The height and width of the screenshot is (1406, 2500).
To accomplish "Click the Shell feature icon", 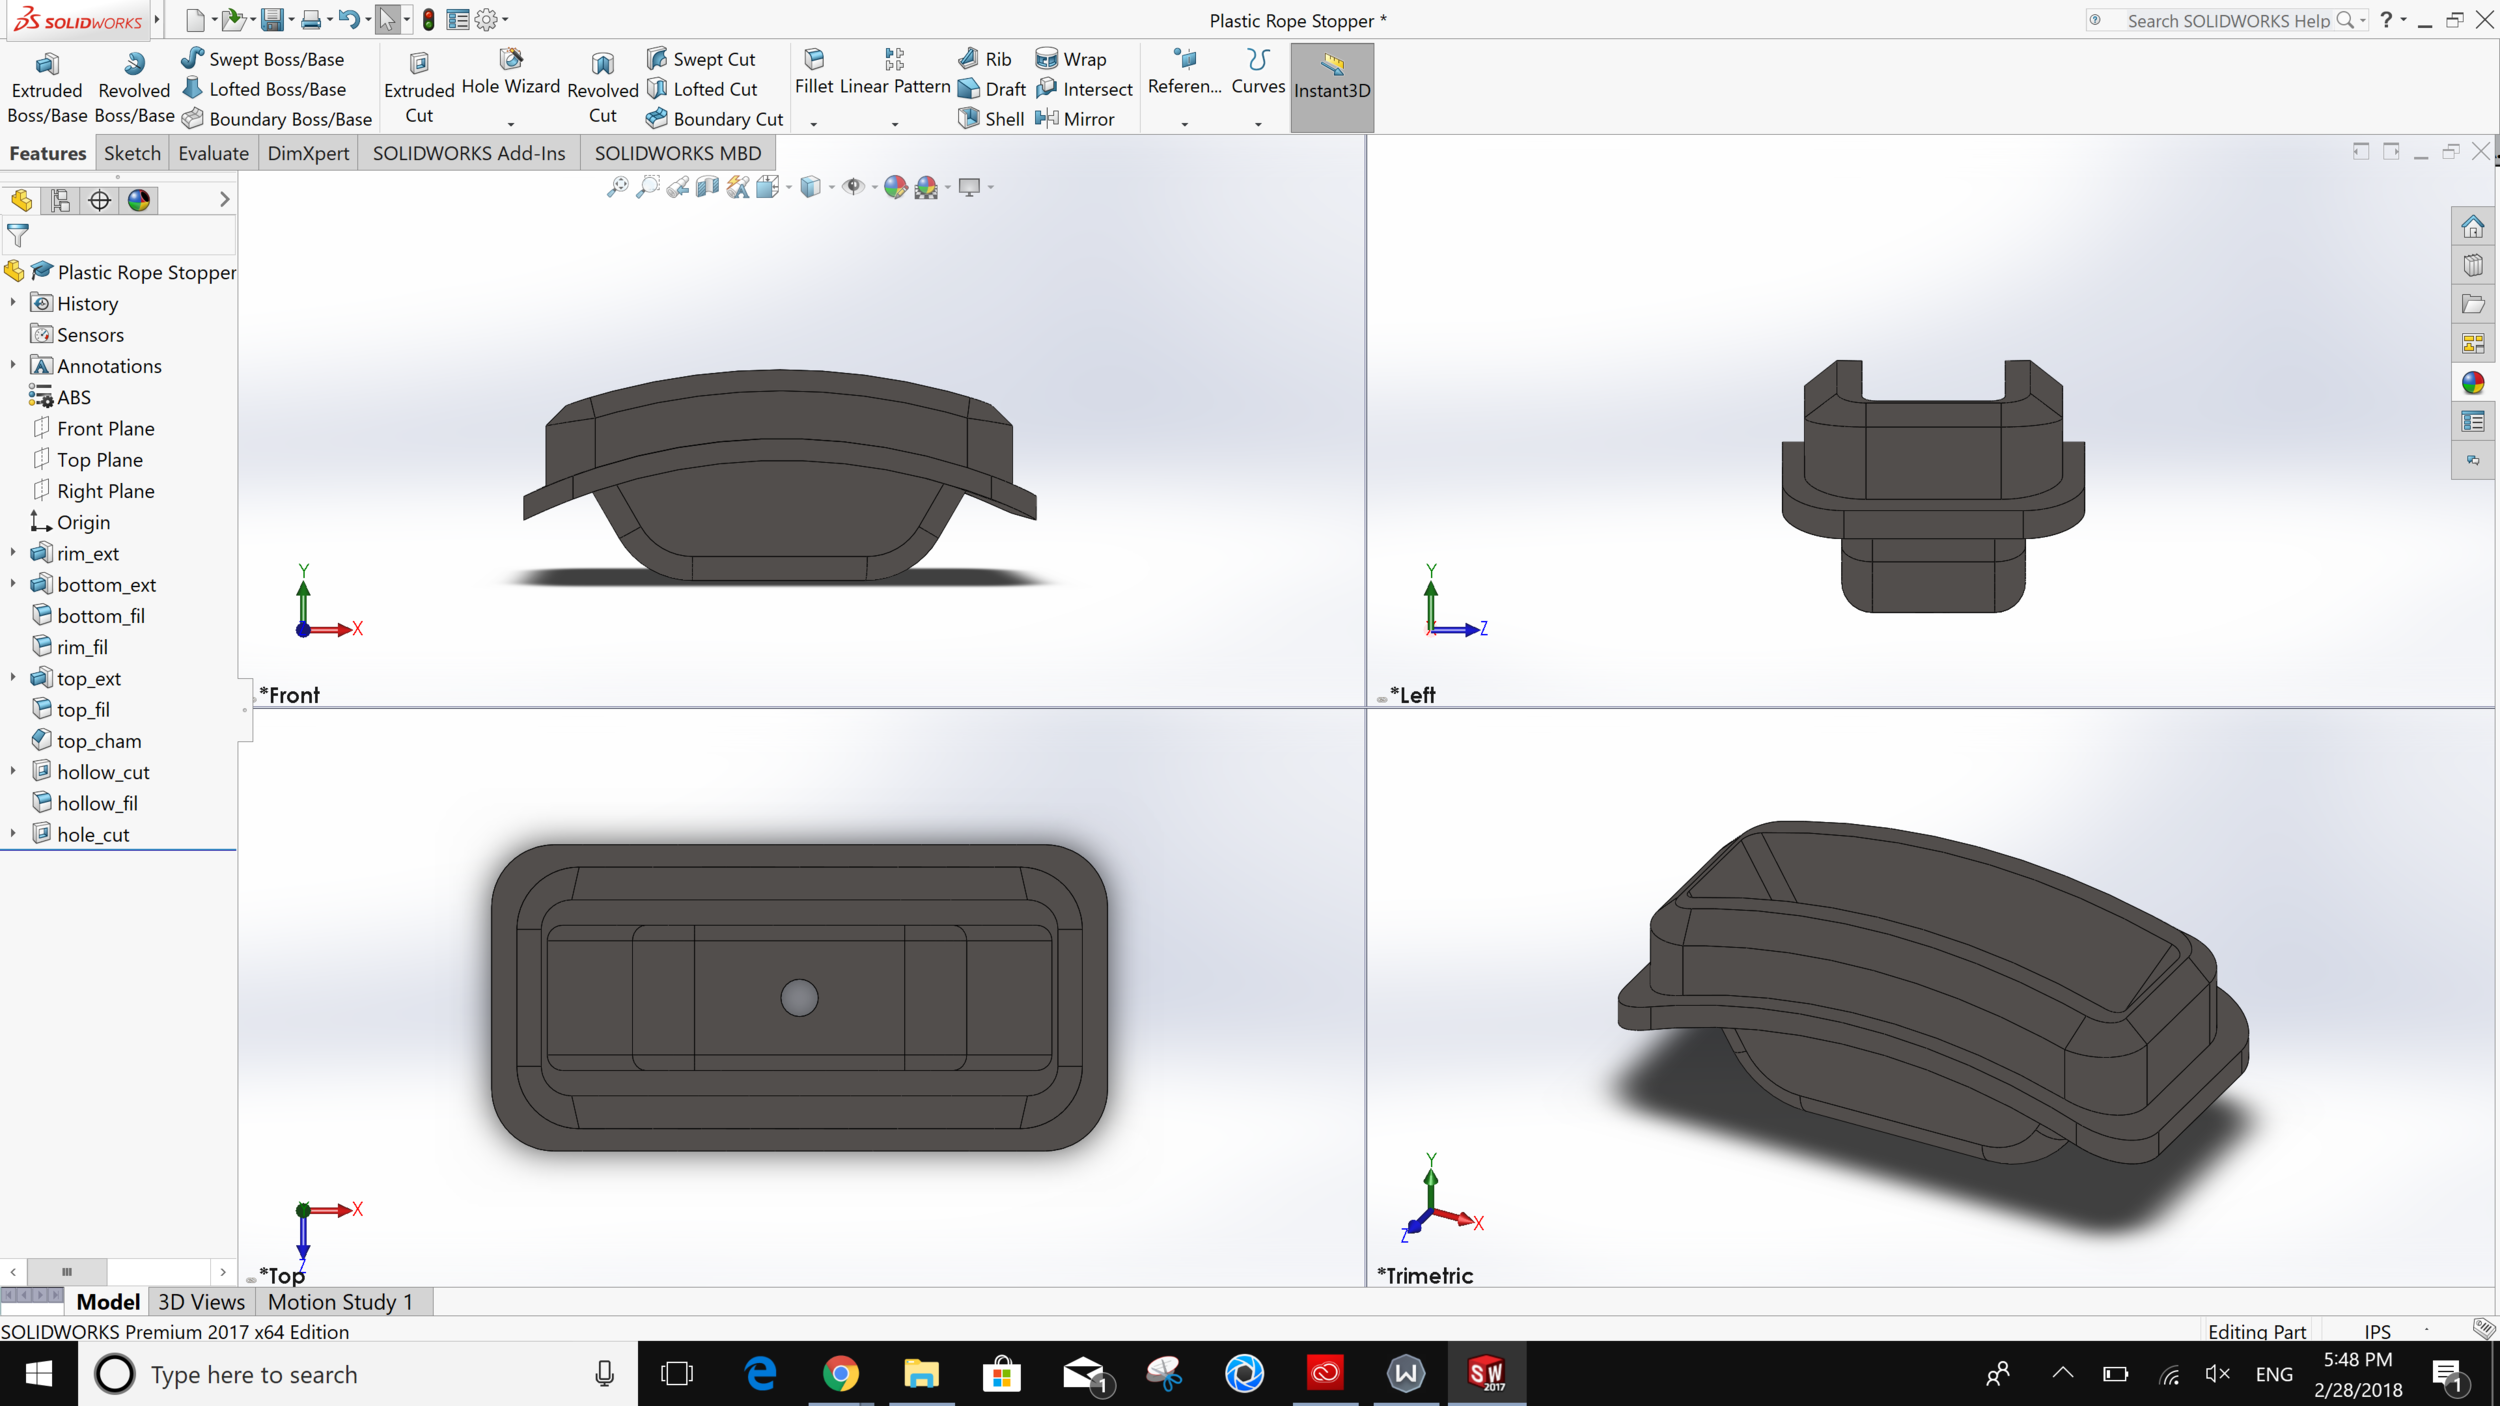I will tap(968, 119).
